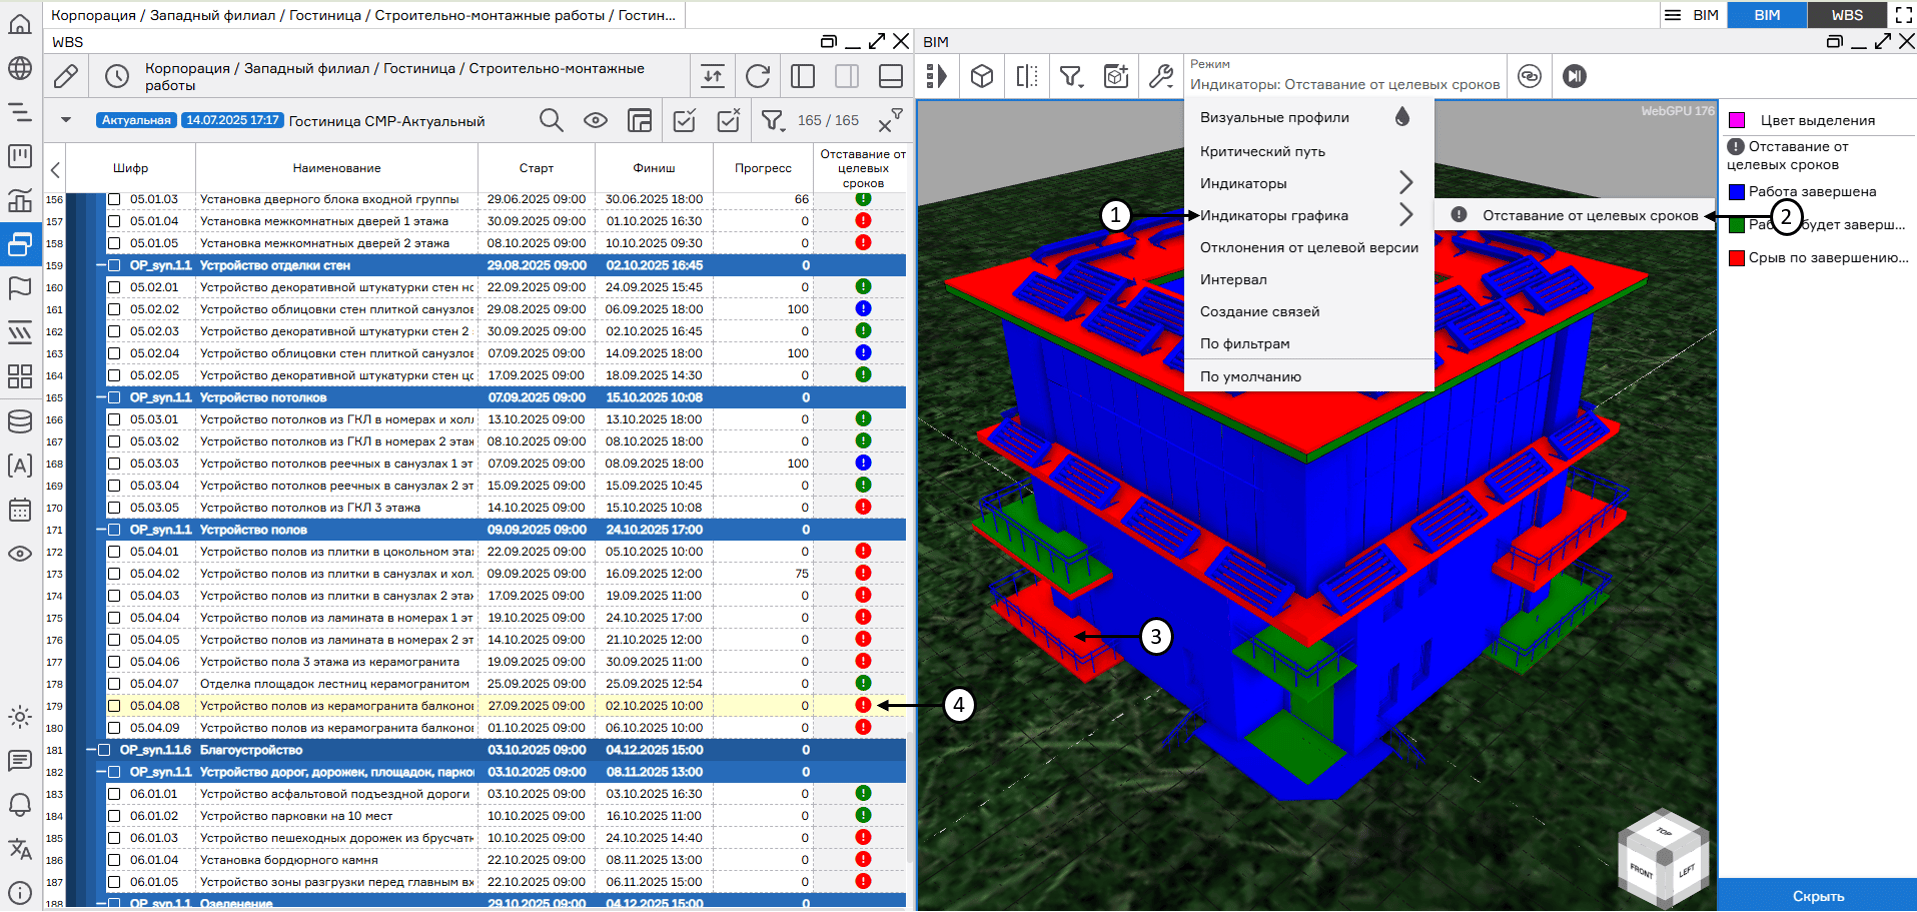Check the box for row 05.04.08
This screenshot has height=912, width=1917.
click(114, 706)
